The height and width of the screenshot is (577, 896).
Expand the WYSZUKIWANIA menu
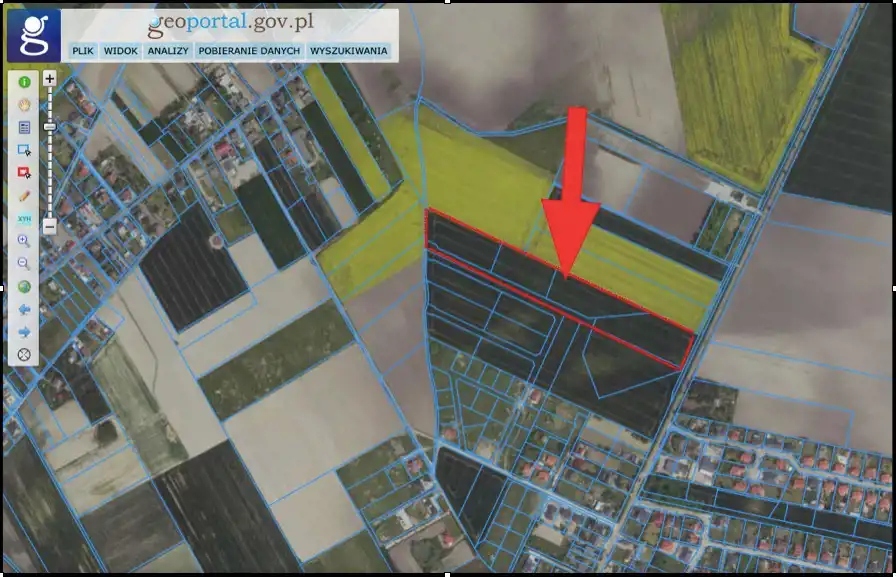348,51
